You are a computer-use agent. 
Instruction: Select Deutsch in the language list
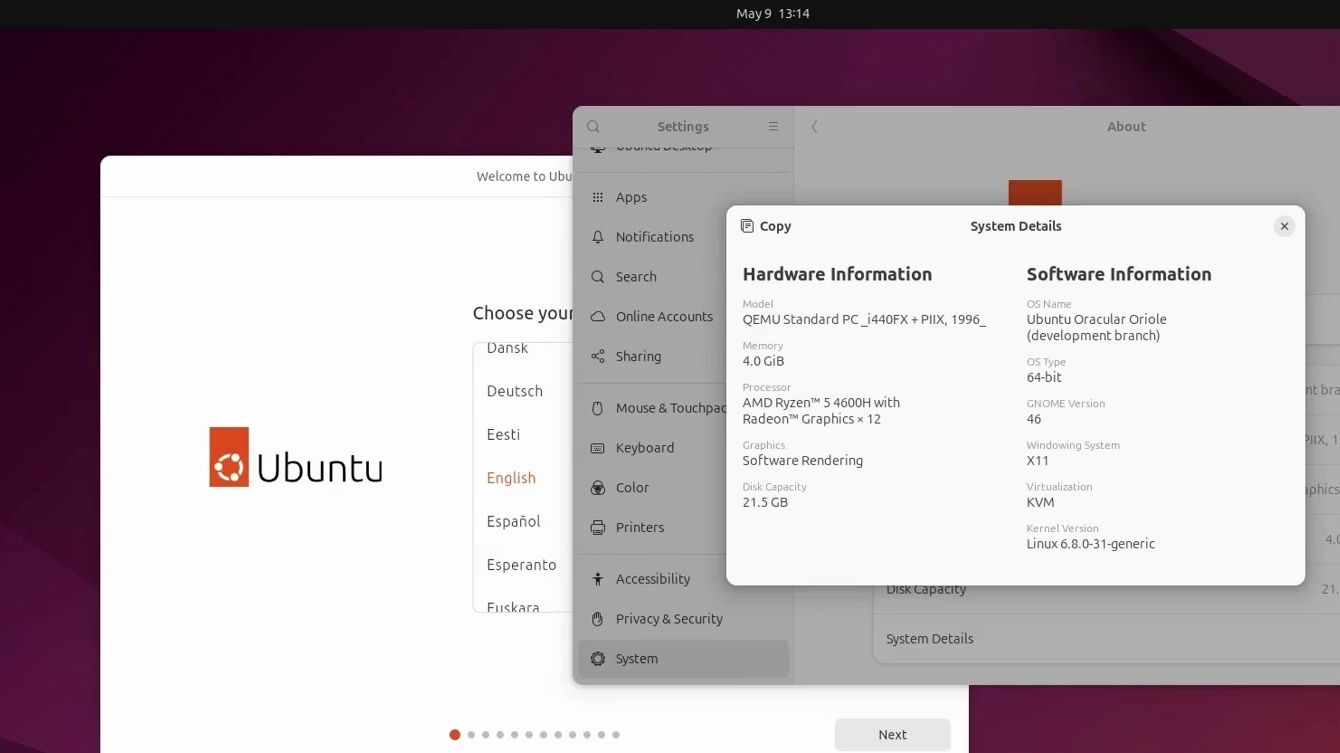515,391
